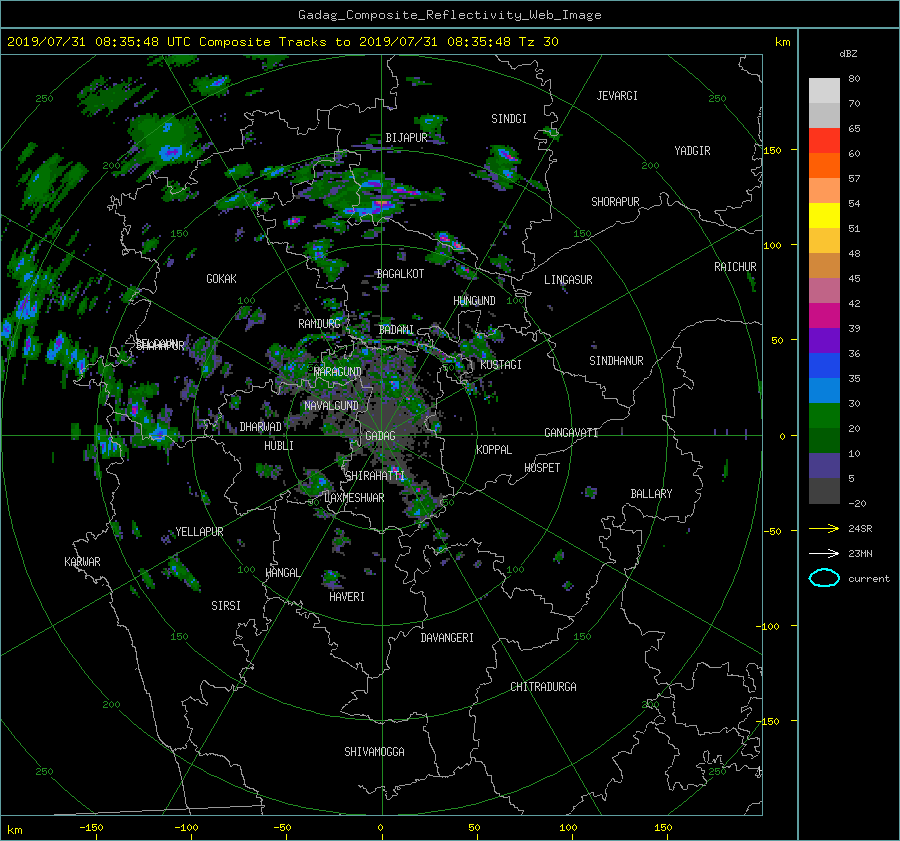This screenshot has height=841, width=900.
Task: Click the DHARWAD city label
Action: pyautogui.click(x=261, y=427)
